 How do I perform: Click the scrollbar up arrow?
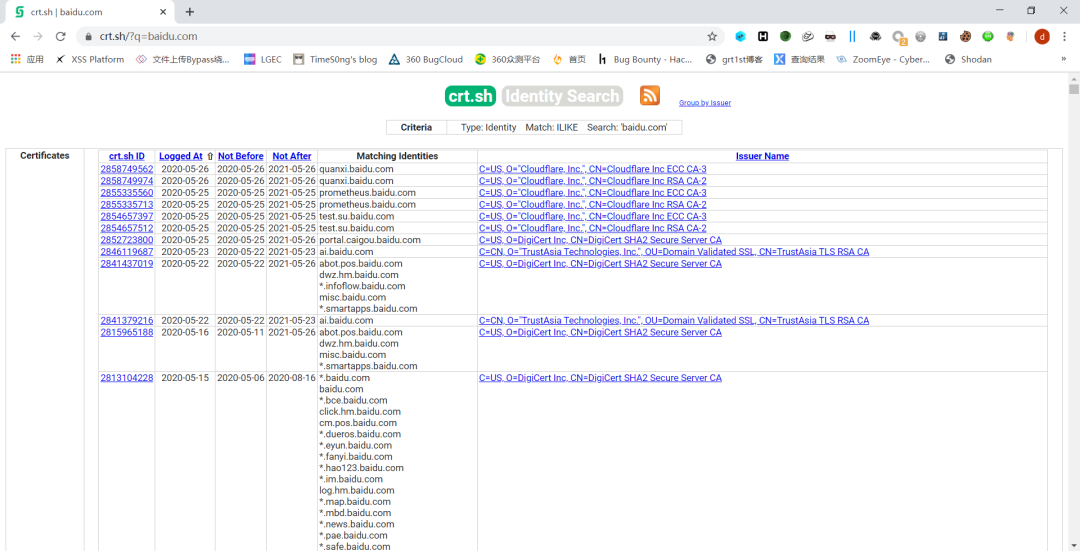tap(1073, 77)
